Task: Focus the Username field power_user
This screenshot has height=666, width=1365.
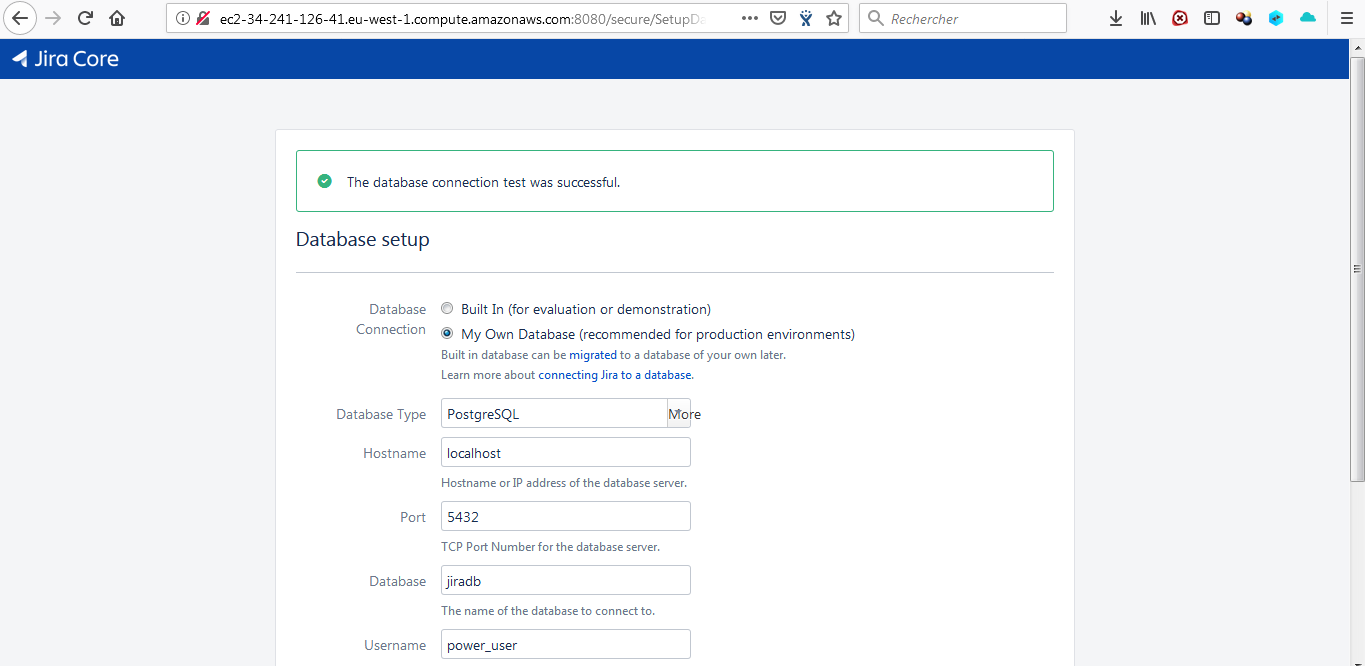Action: tap(566, 645)
